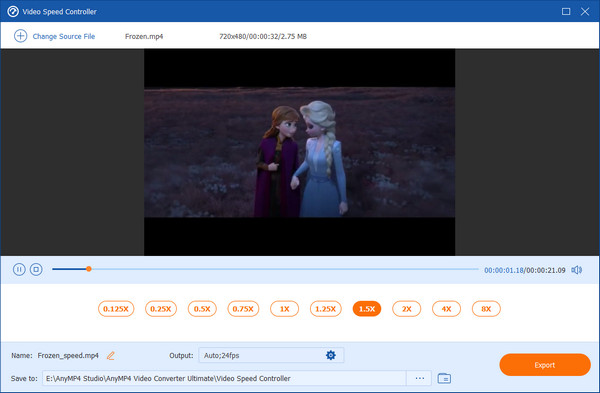Click the Frozen_speed.mp4 file name
This screenshot has width=600, height=393.
(x=68, y=355)
